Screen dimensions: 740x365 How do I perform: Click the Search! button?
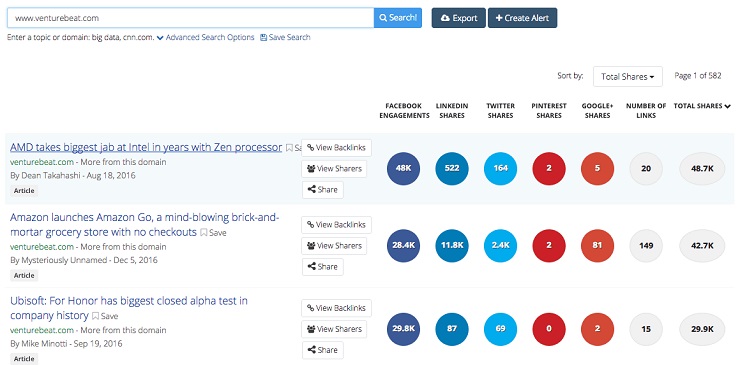coord(397,18)
